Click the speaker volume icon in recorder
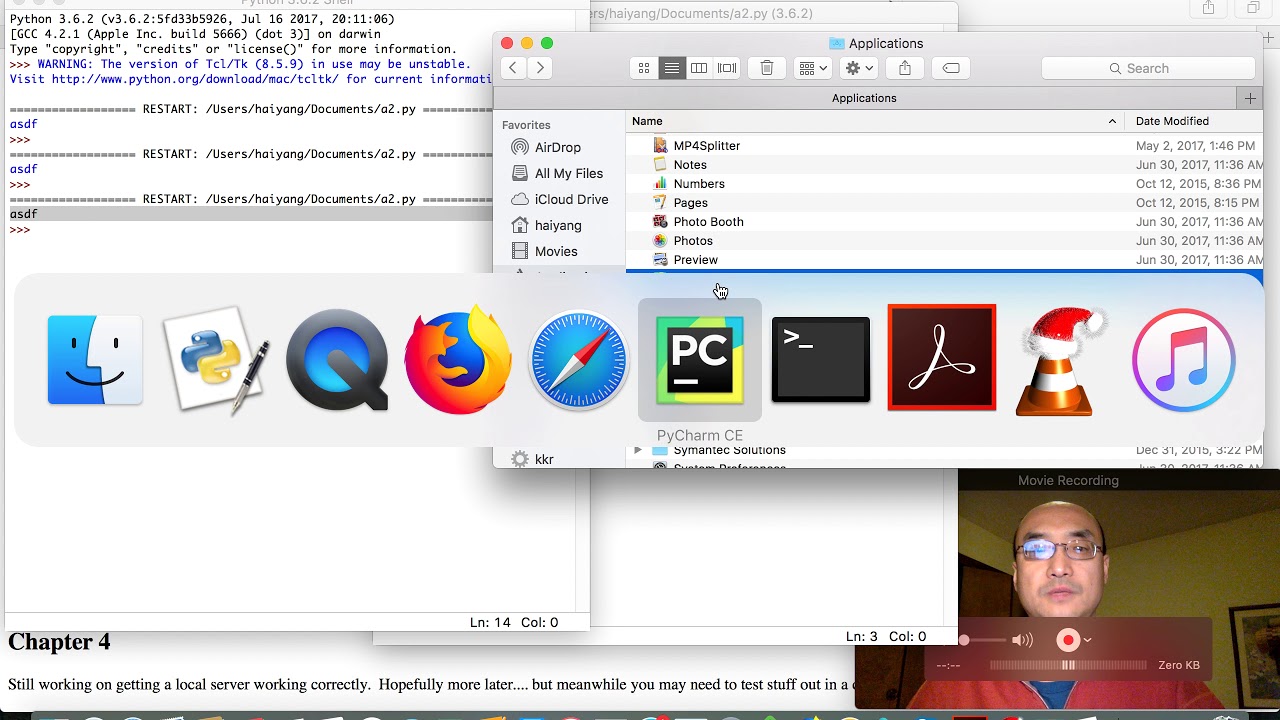 click(1022, 640)
